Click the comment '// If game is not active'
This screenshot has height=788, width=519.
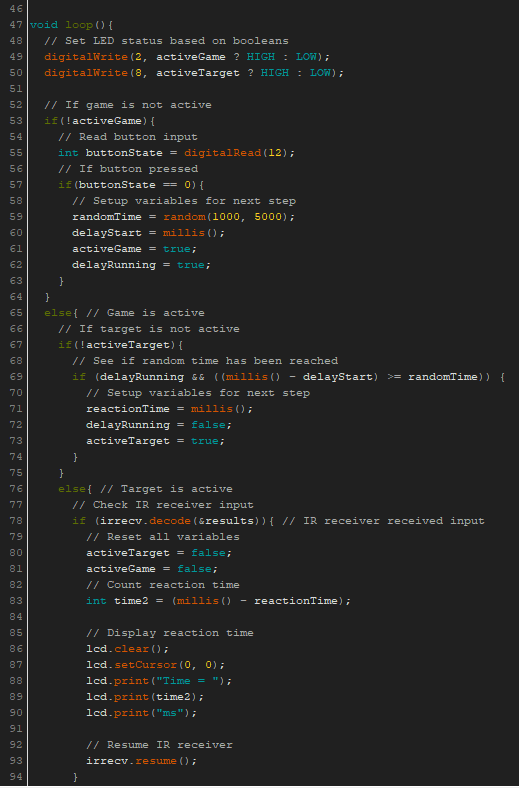tap(128, 105)
